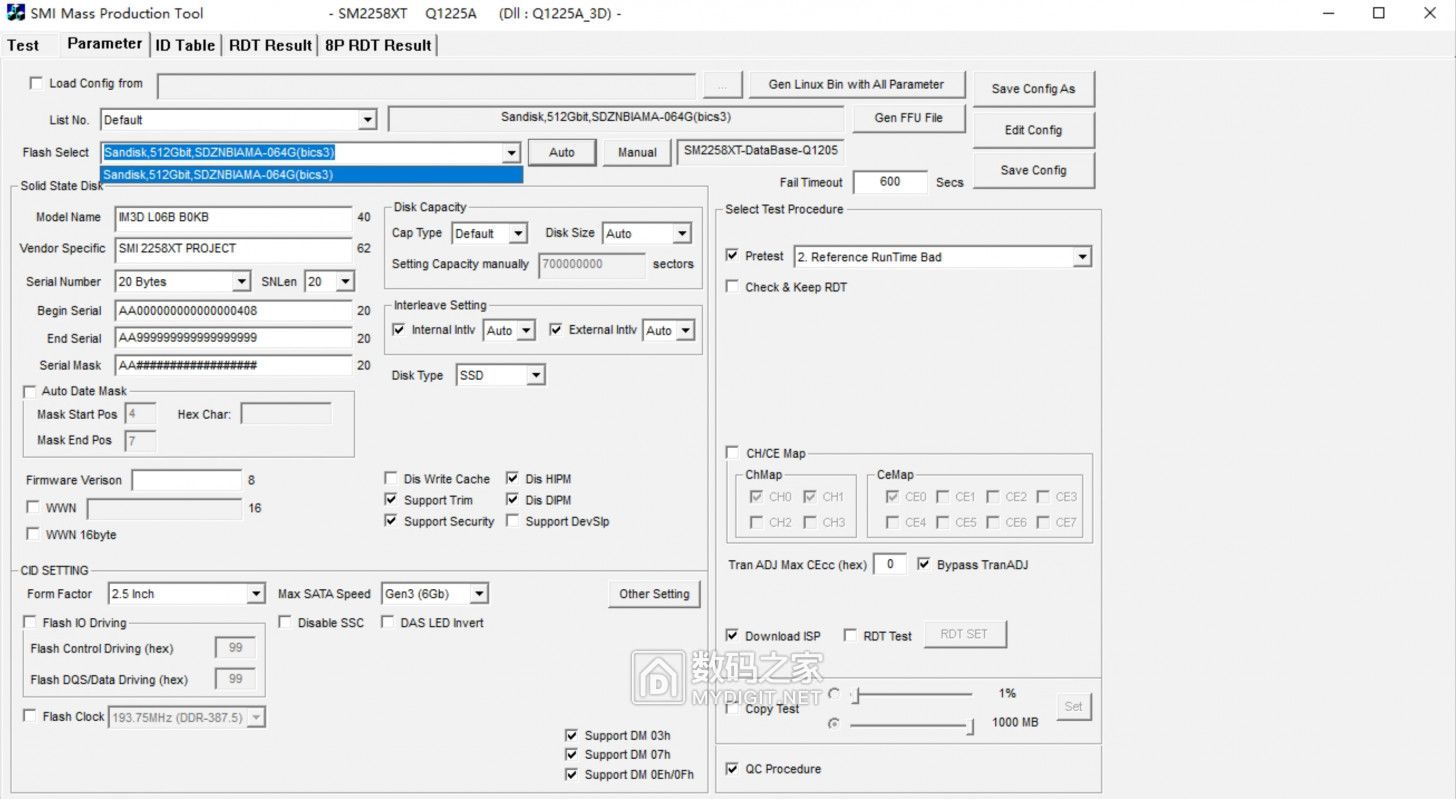The width and height of the screenshot is (1456, 799).
Task: Uncheck the QC Procedure option
Action: [x=733, y=769]
